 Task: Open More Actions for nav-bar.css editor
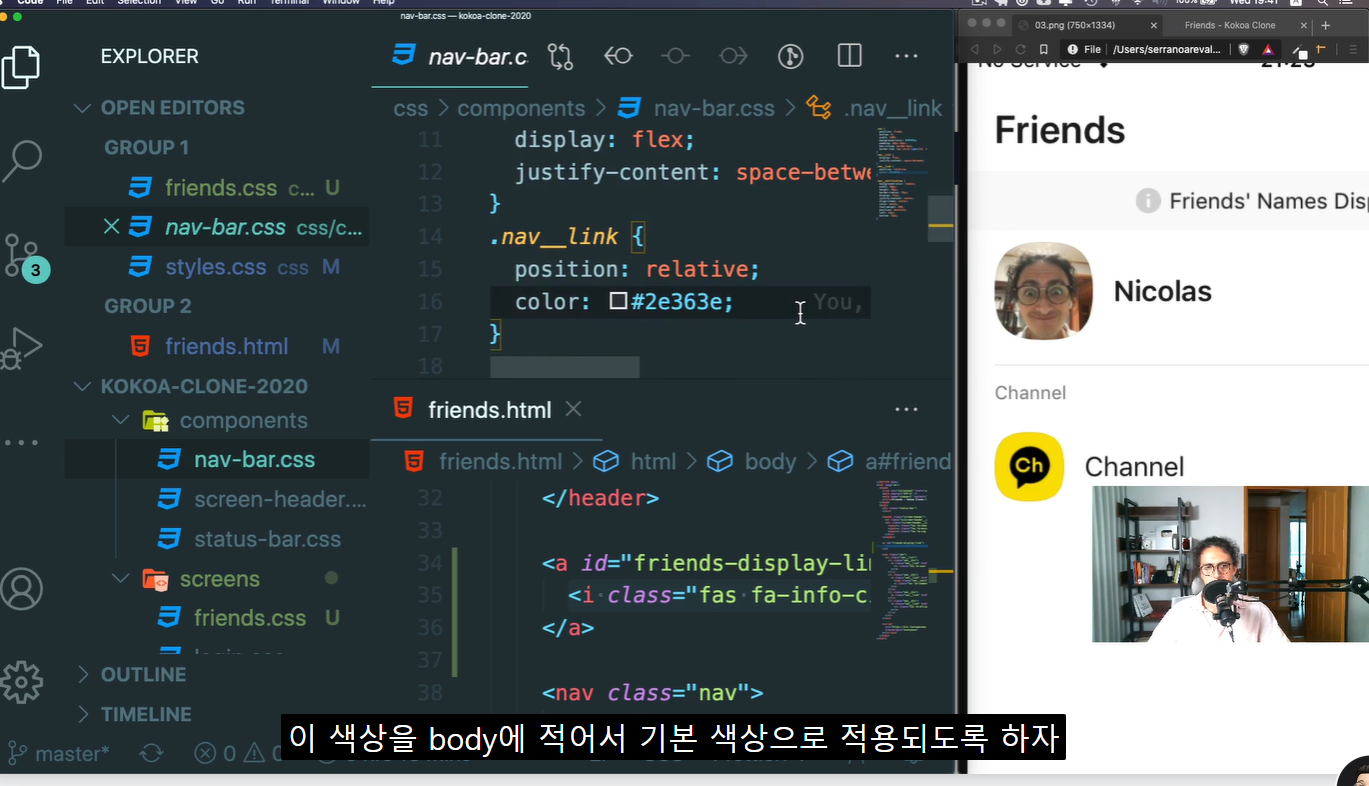tap(906, 56)
